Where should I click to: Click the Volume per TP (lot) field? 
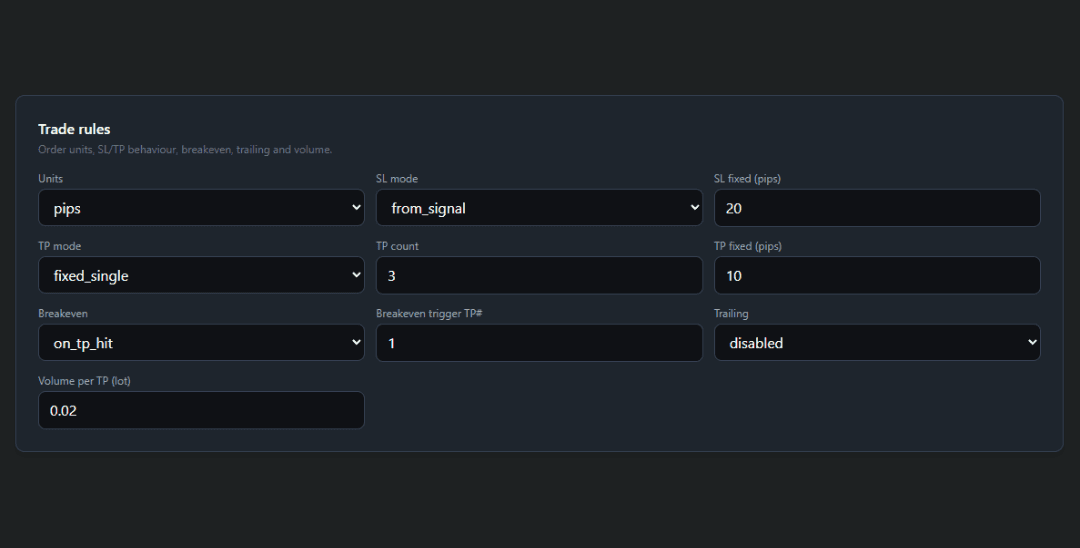coord(201,410)
